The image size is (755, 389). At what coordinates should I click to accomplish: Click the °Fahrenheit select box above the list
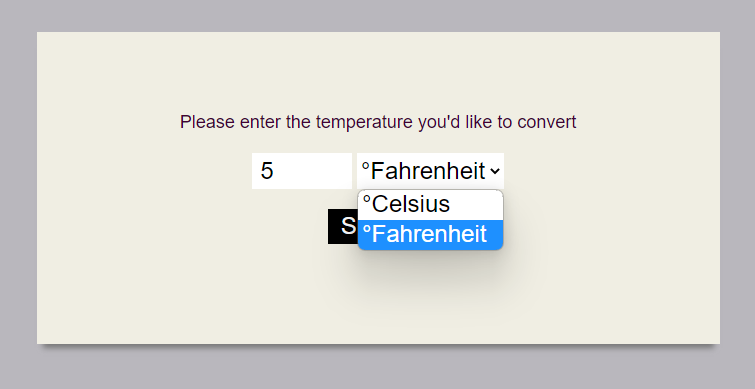(430, 171)
